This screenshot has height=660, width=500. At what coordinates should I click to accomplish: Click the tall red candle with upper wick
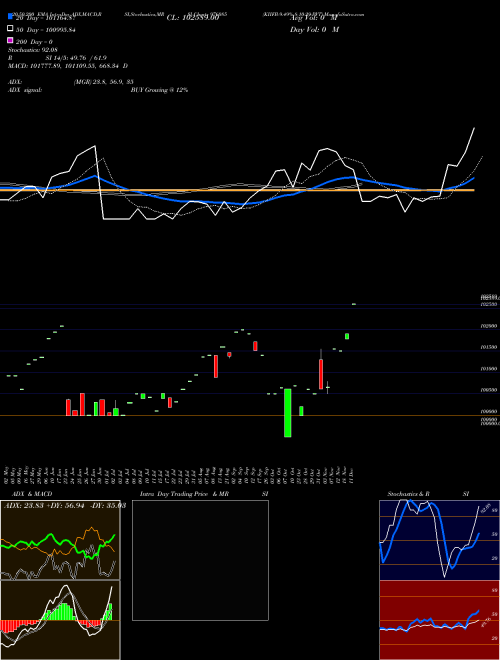(321, 374)
